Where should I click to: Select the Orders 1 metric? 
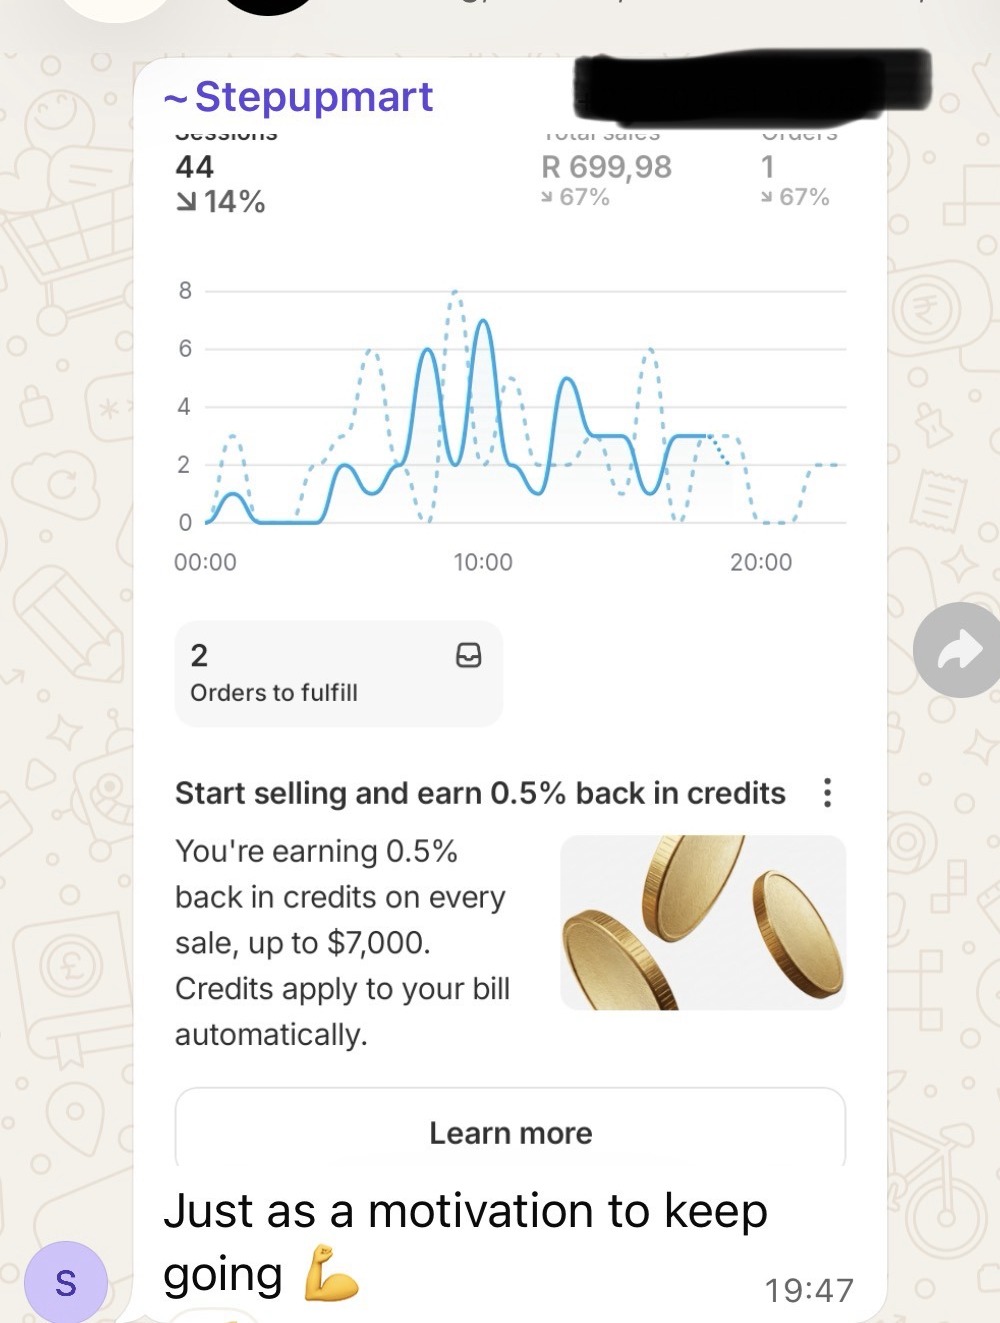(x=796, y=168)
